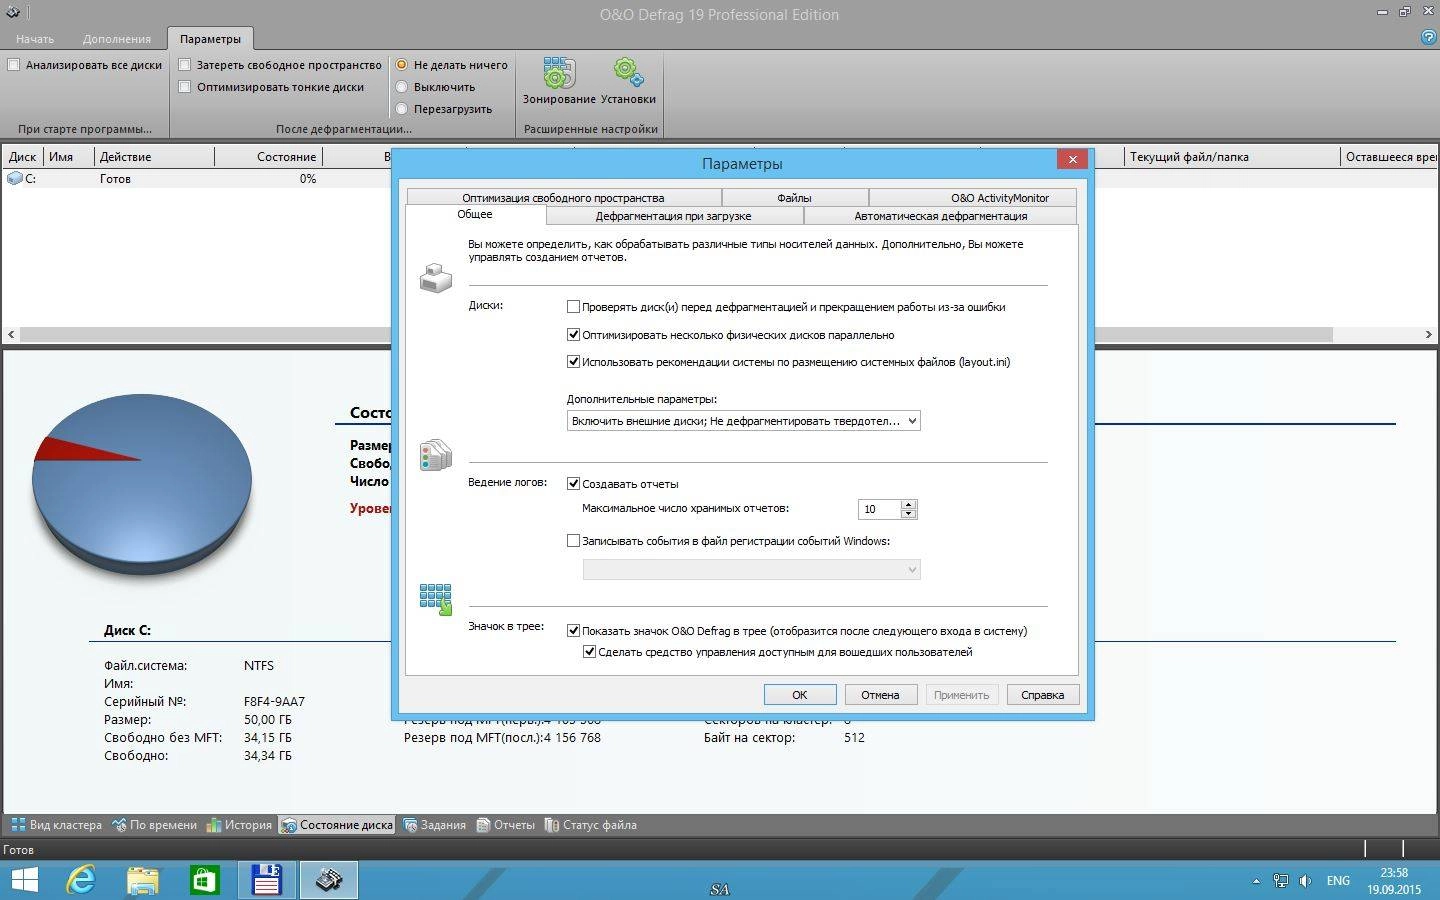Click the O&O Defrag title bar app icon

[x=12, y=13]
